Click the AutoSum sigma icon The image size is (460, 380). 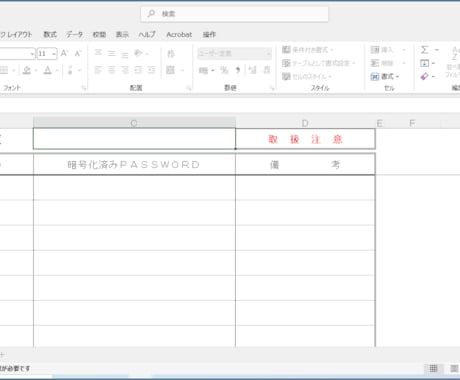point(424,50)
